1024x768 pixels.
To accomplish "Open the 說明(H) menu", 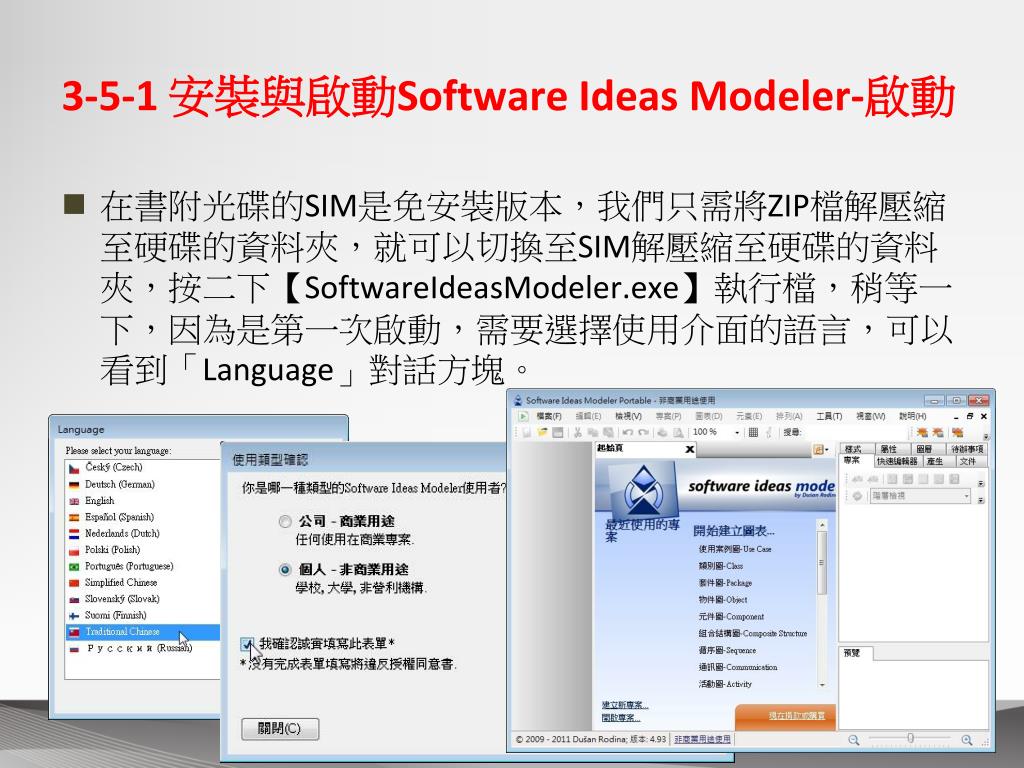I will tap(912, 416).
